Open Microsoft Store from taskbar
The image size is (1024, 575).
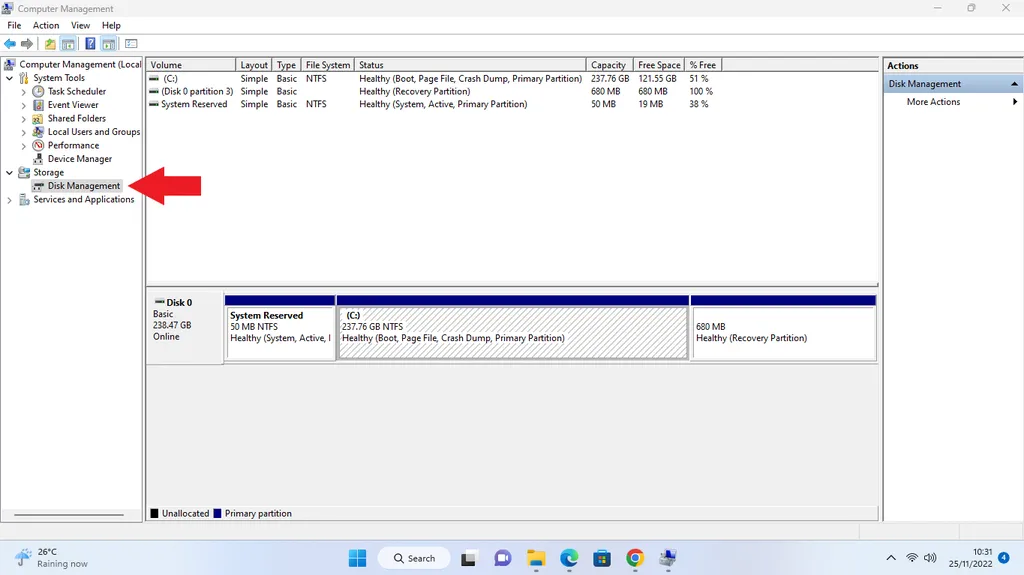click(x=602, y=558)
